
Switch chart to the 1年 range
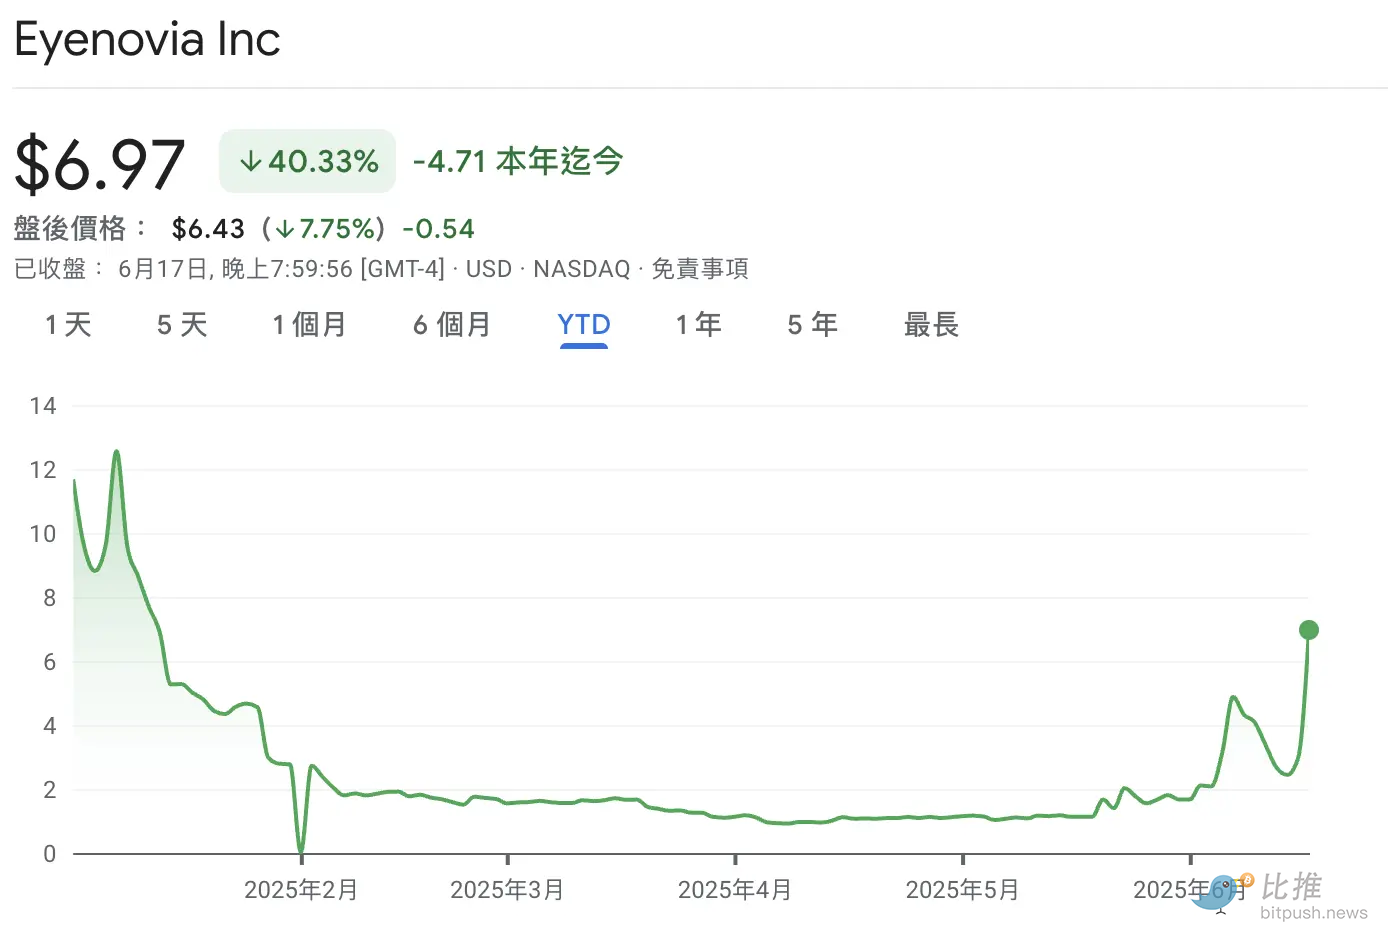pyautogui.click(x=698, y=325)
